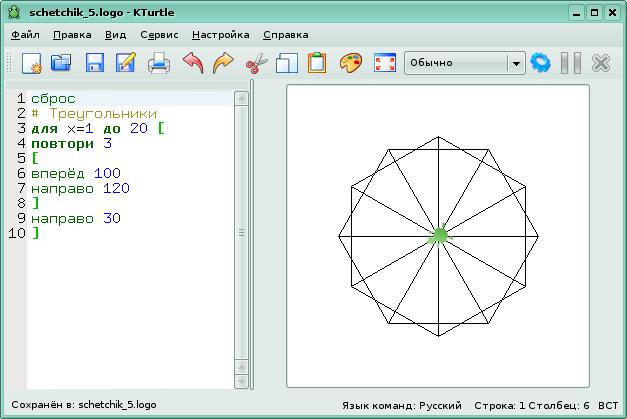Image resolution: width=627 pixels, height=419 pixels.
Task: Copy selected code with the copy icon
Action: 287,63
